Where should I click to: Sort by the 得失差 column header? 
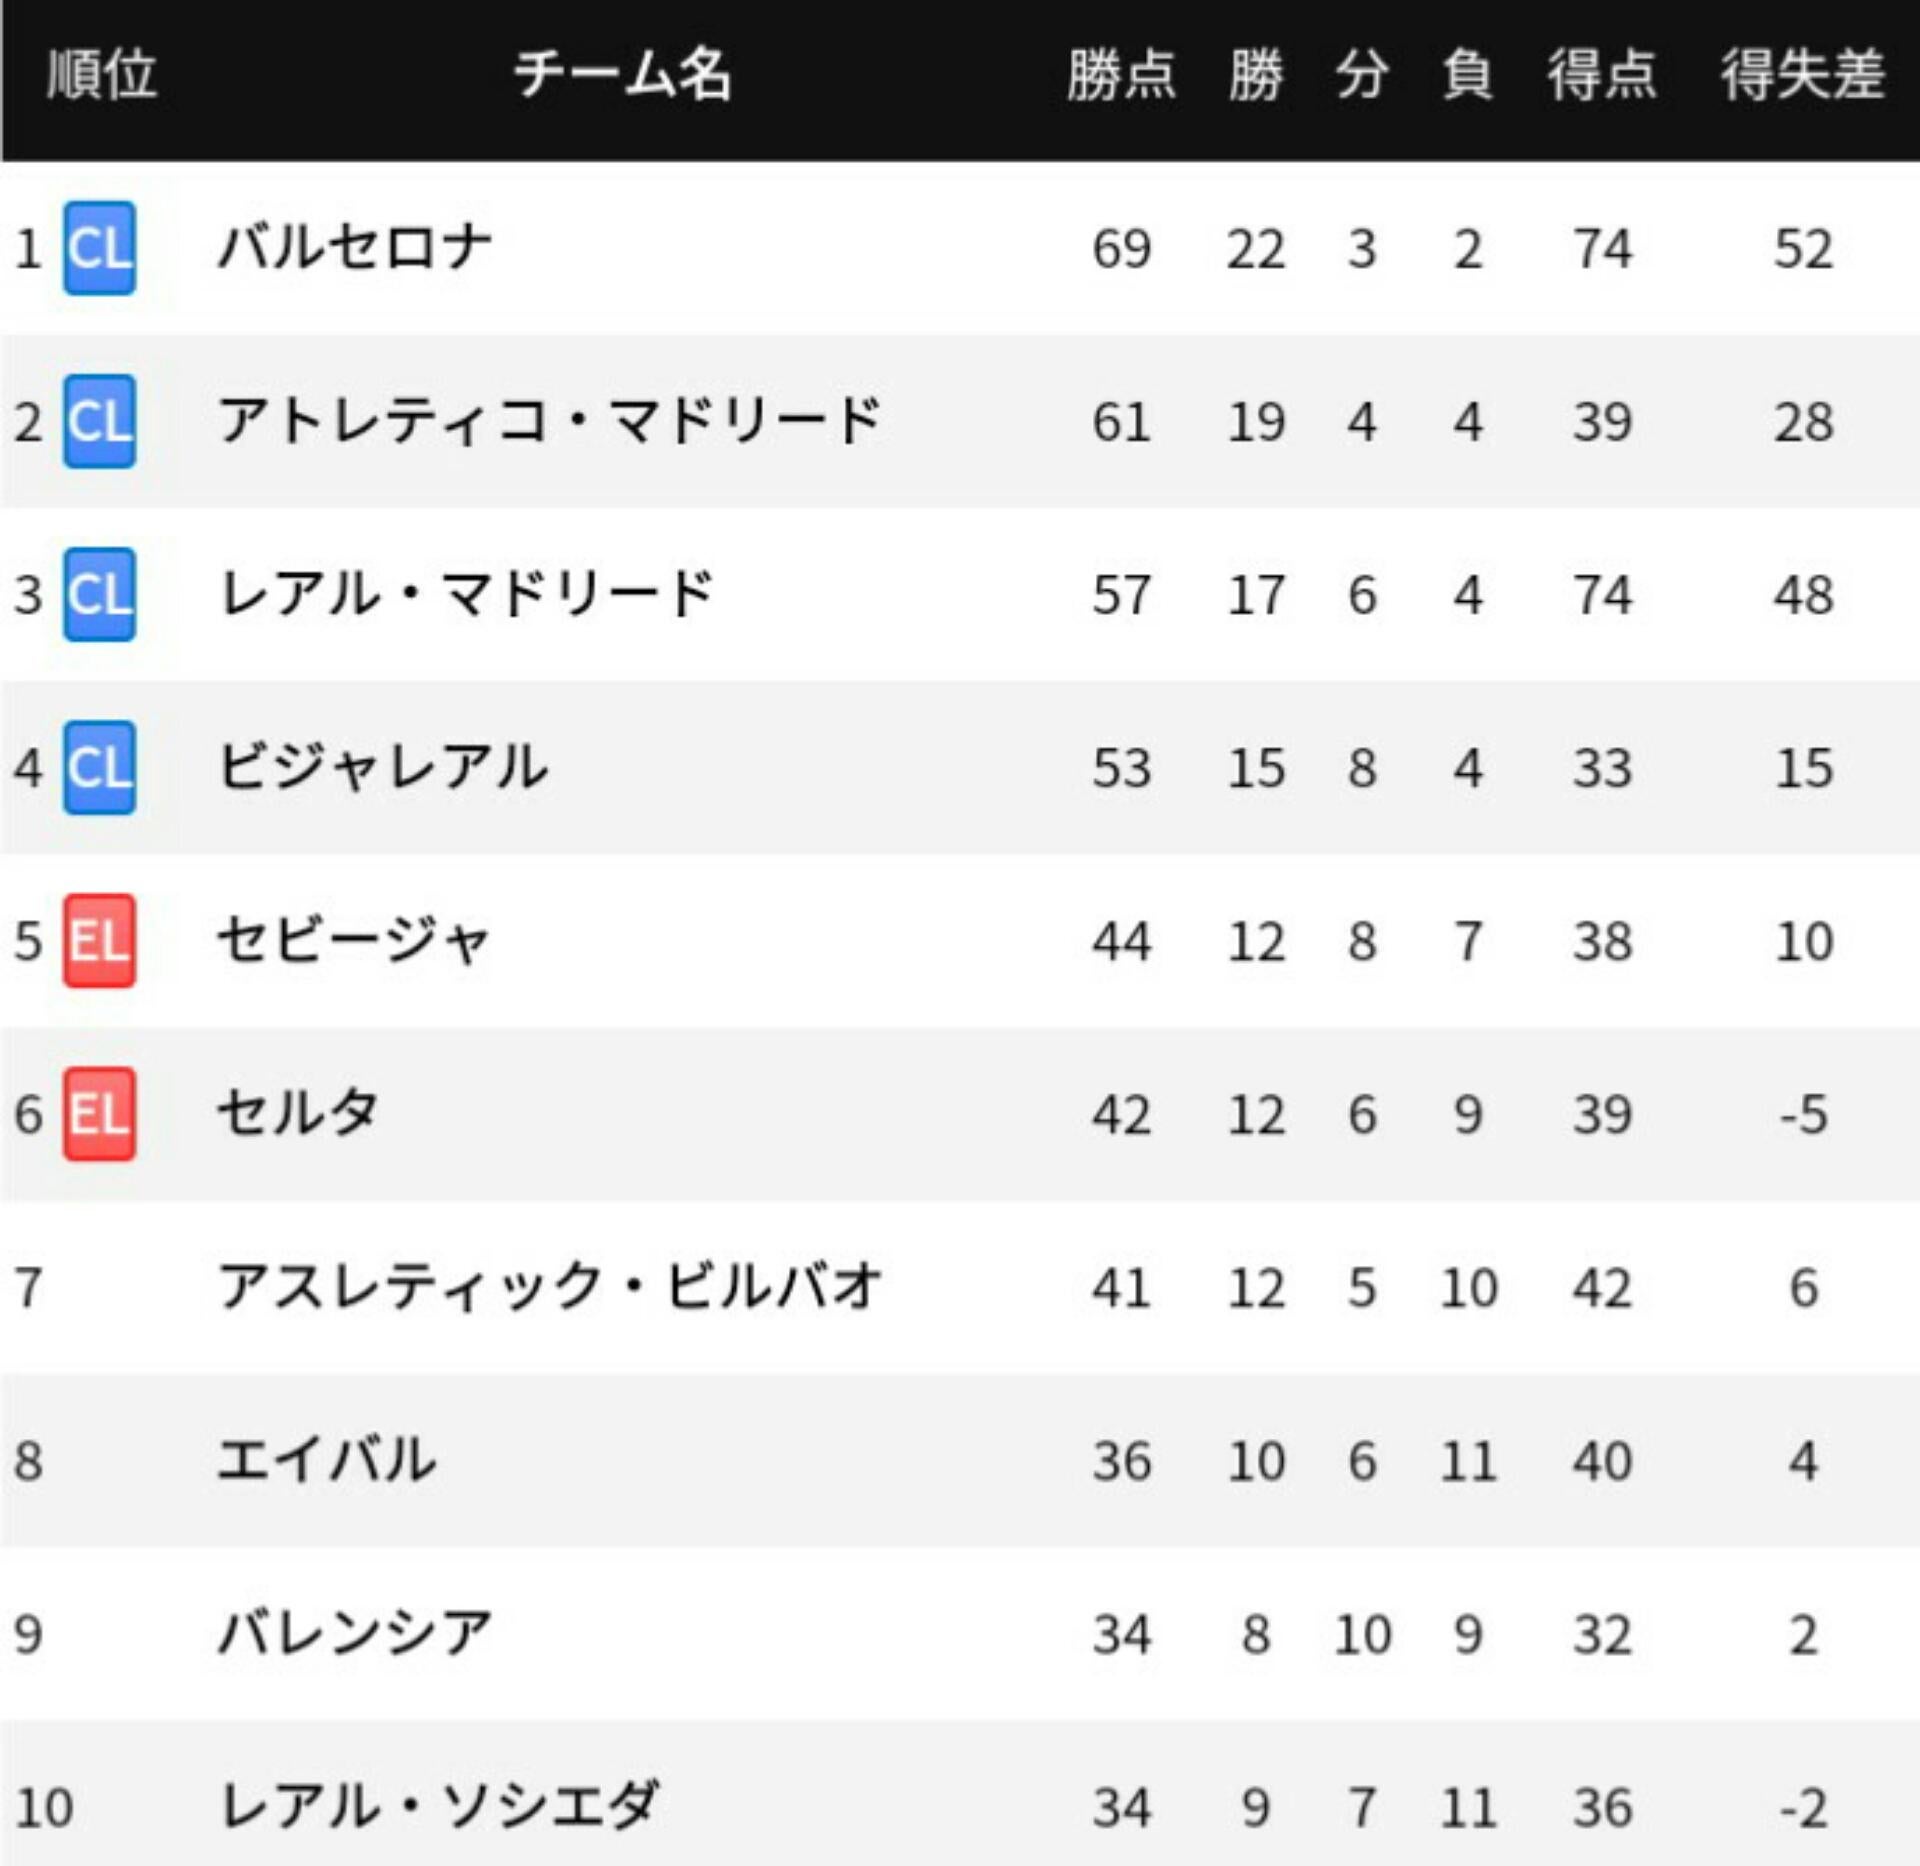[x=1802, y=75]
